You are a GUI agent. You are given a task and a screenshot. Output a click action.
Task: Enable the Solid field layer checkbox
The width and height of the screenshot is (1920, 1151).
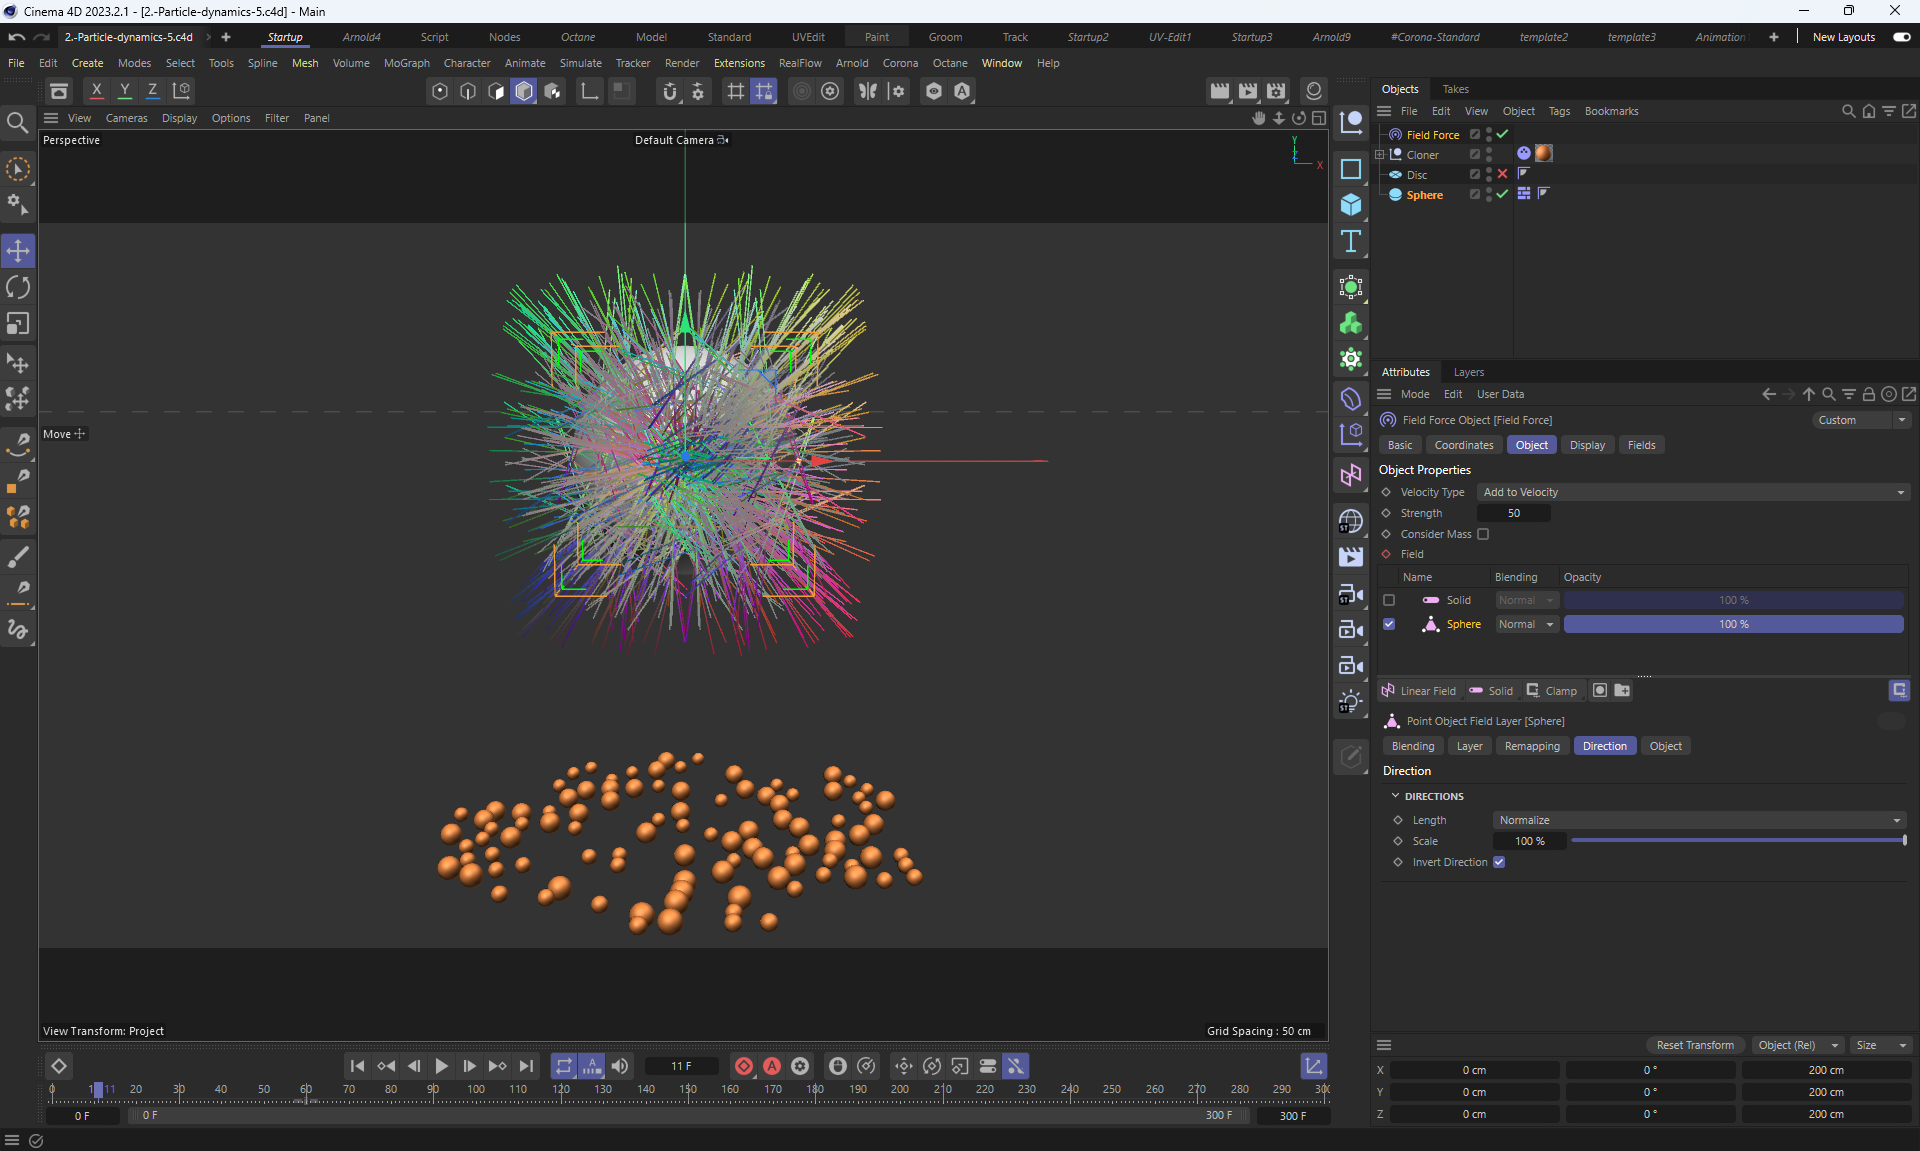tap(1389, 600)
